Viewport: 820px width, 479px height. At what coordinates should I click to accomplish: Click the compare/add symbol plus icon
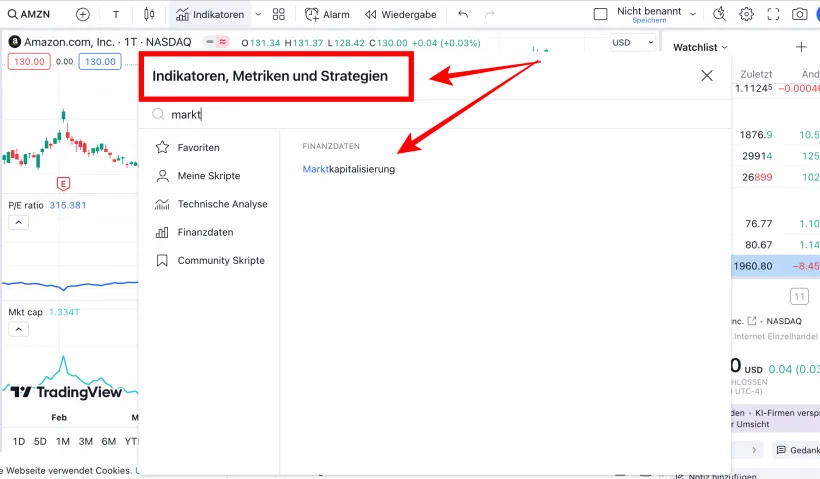83,15
